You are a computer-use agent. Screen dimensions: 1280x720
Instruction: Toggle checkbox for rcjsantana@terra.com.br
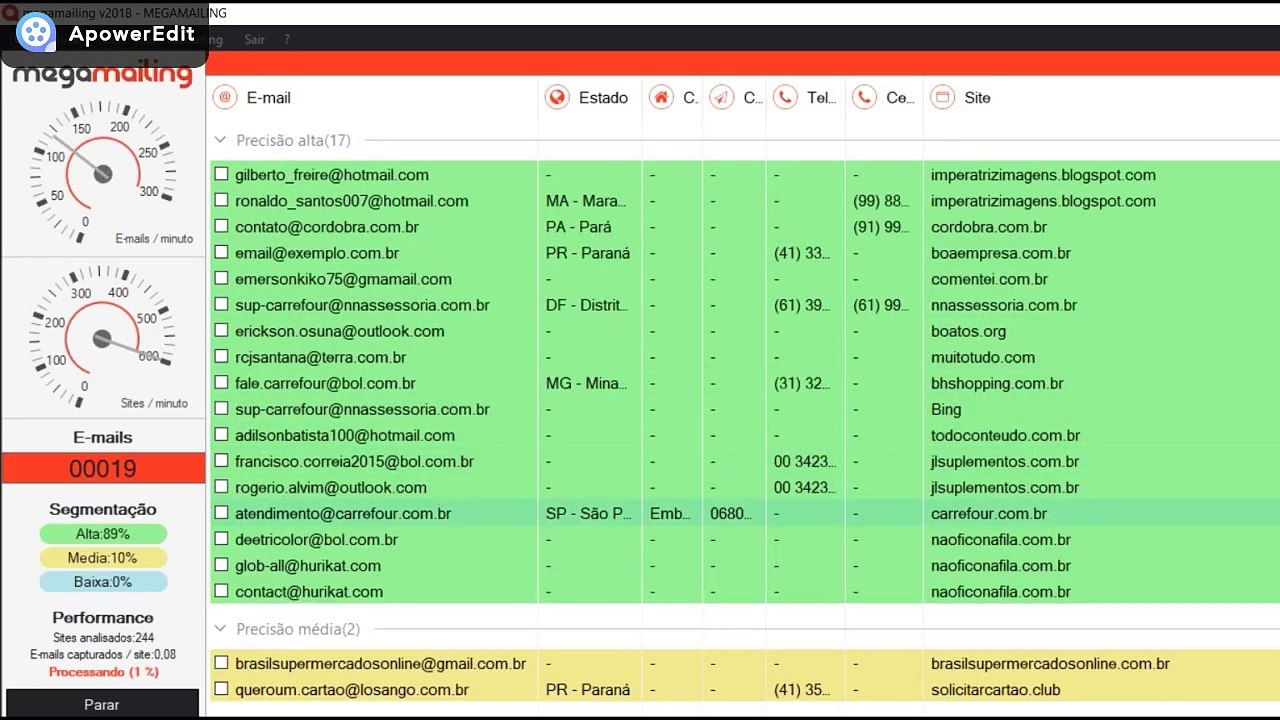pyautogui.click(x=222, y=357)
